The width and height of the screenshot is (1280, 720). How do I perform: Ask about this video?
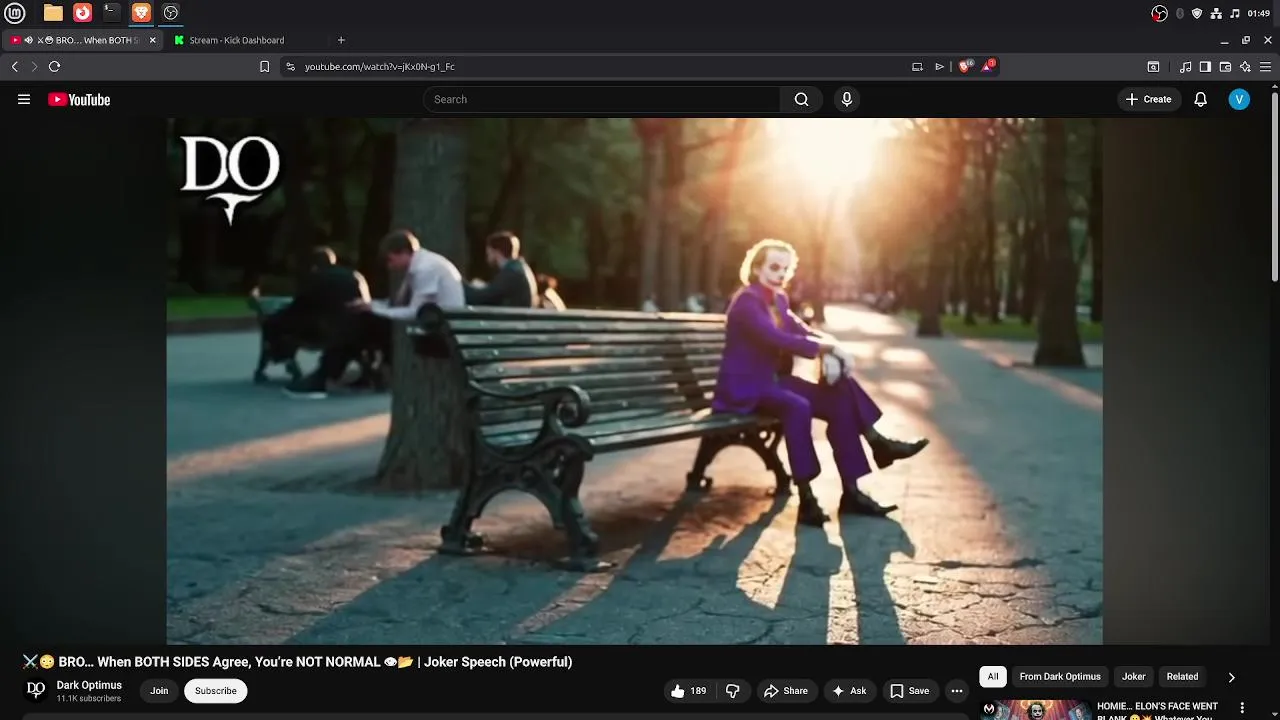(848, 691)
